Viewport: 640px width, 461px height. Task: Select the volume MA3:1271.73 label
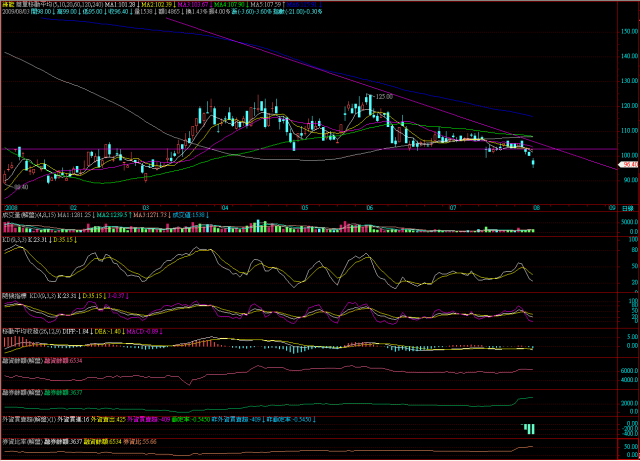coord(150,215)
